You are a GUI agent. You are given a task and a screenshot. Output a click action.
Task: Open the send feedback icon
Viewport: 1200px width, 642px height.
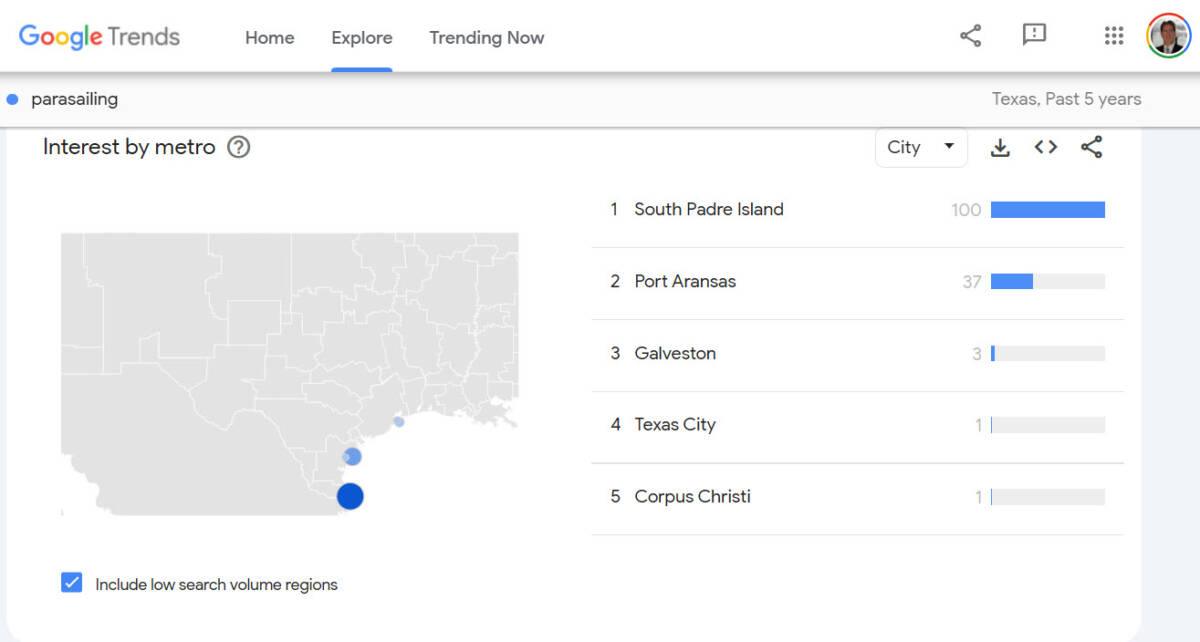[x=1034, y=35]
